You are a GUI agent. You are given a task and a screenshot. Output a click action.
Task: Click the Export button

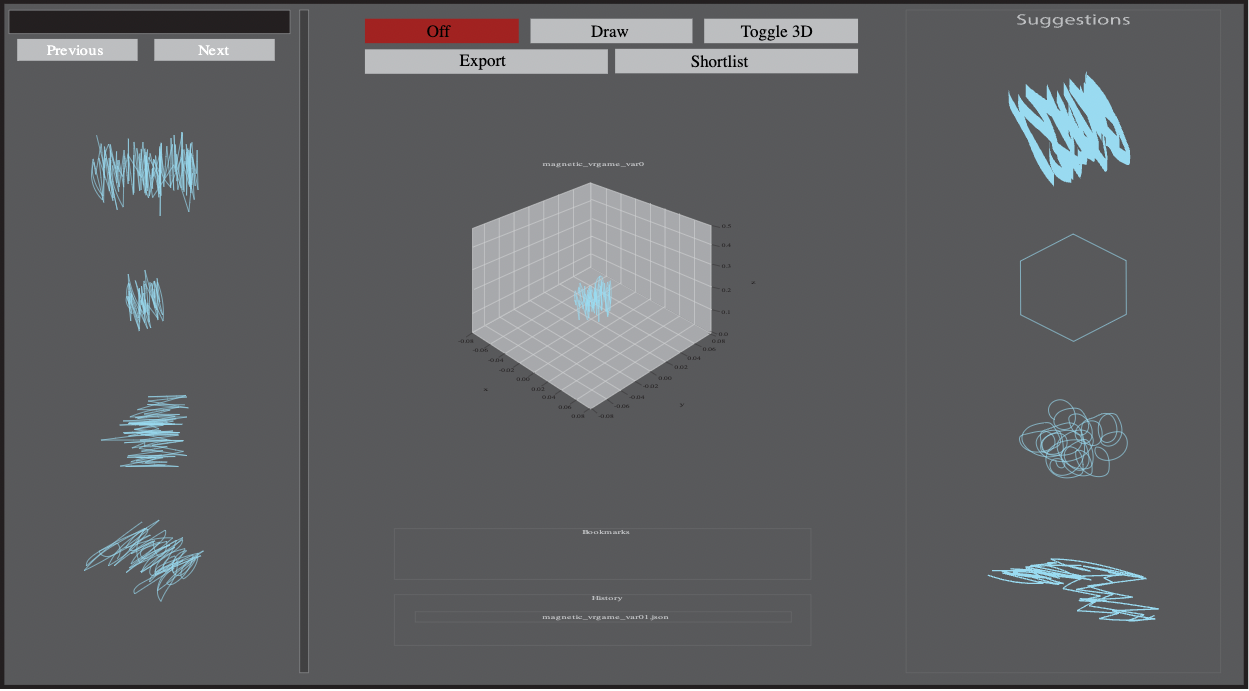tap(485, 61)
